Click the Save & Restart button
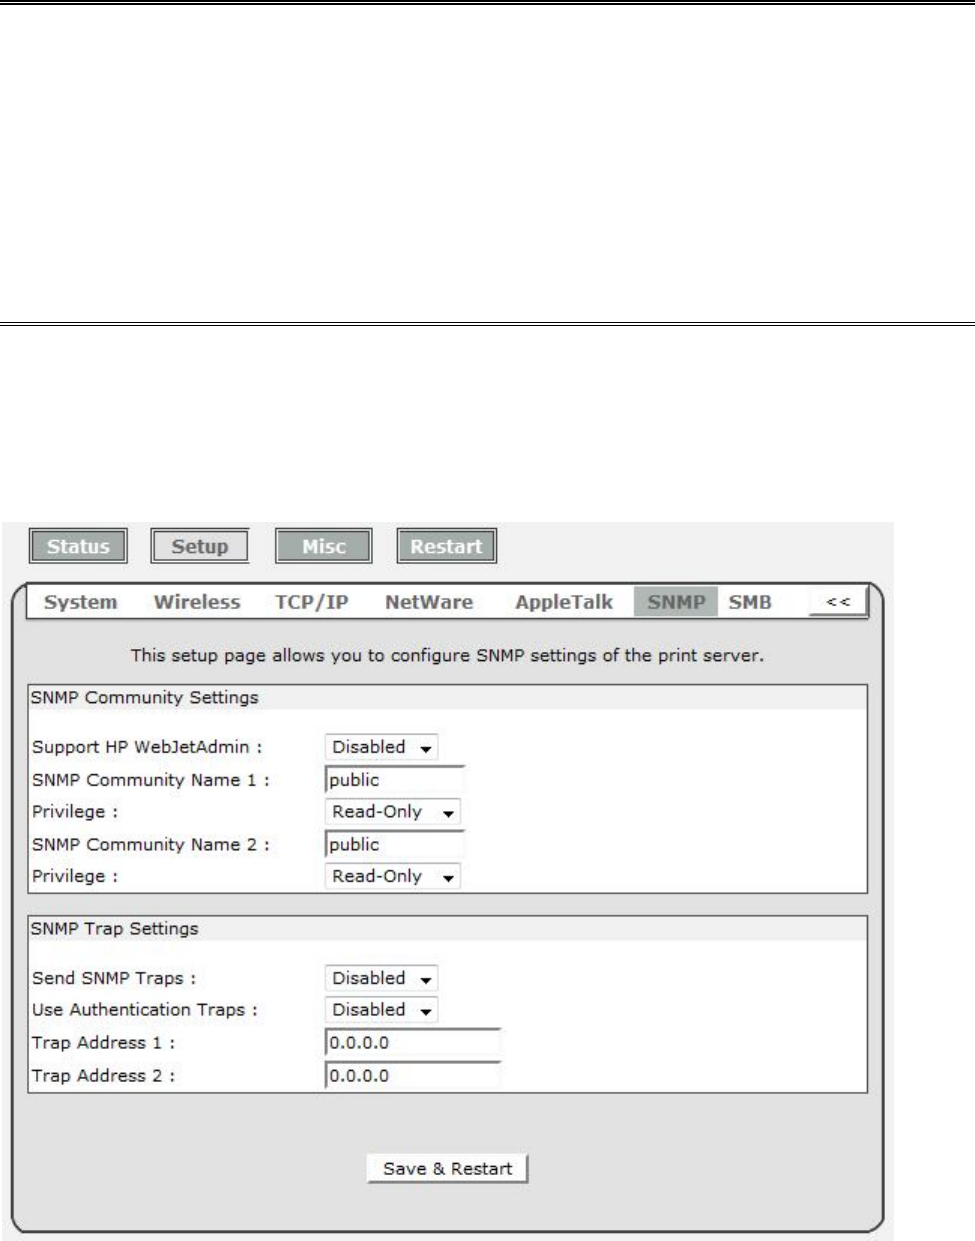 tap(447, 1168)
